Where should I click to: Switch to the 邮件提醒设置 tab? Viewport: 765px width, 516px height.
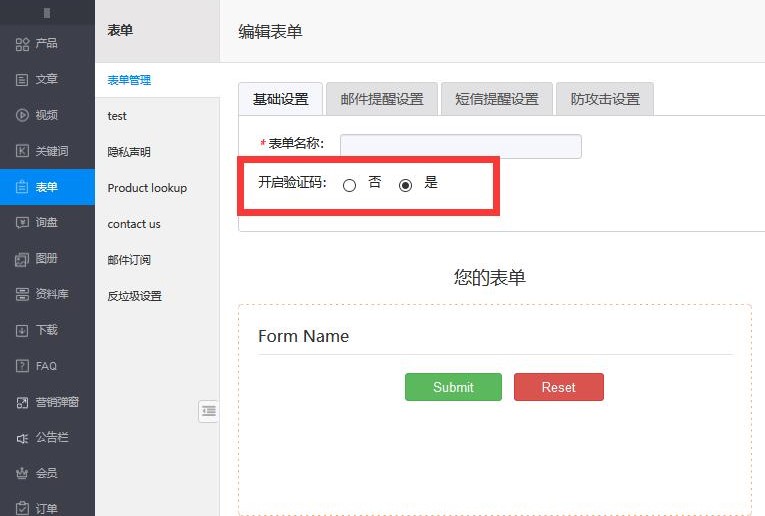click(381, 99)
